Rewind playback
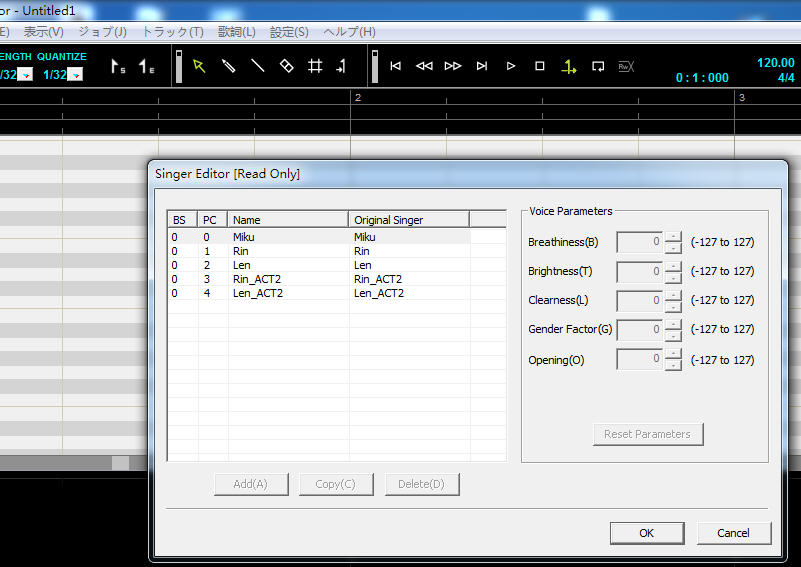This screenshot has width=801, height=567. [x=424, y=66]
